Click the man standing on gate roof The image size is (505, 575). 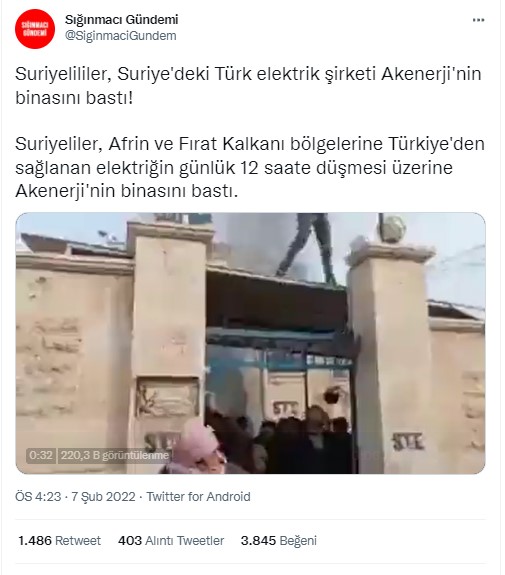[307, 248]
